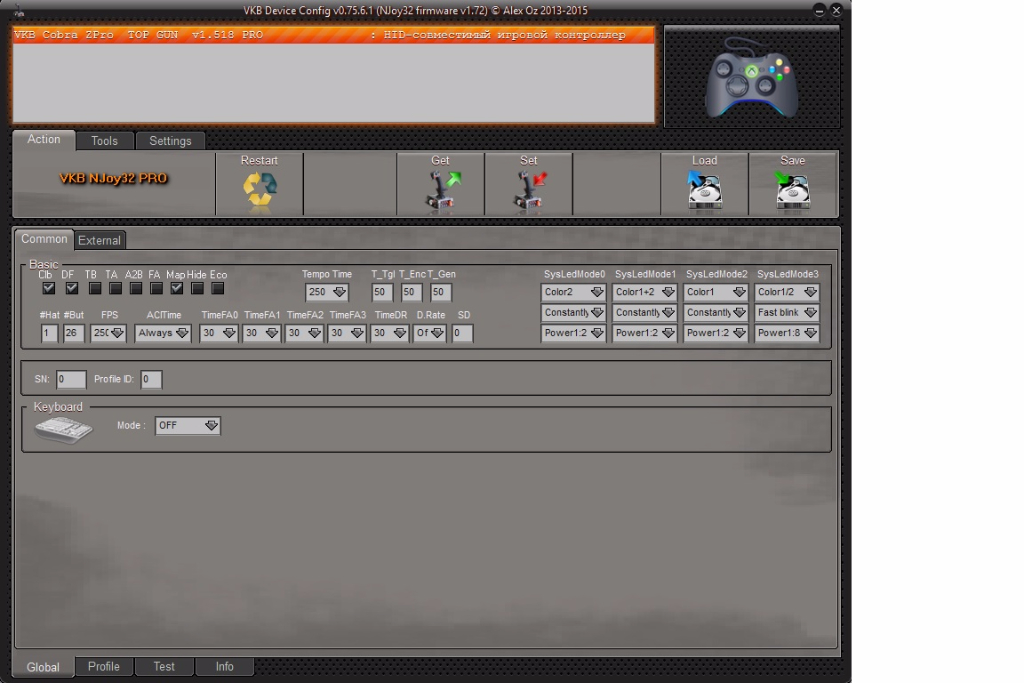Enable the Hide checkbox
This screenshot has width=1024, height=683.
pos(197,288)
